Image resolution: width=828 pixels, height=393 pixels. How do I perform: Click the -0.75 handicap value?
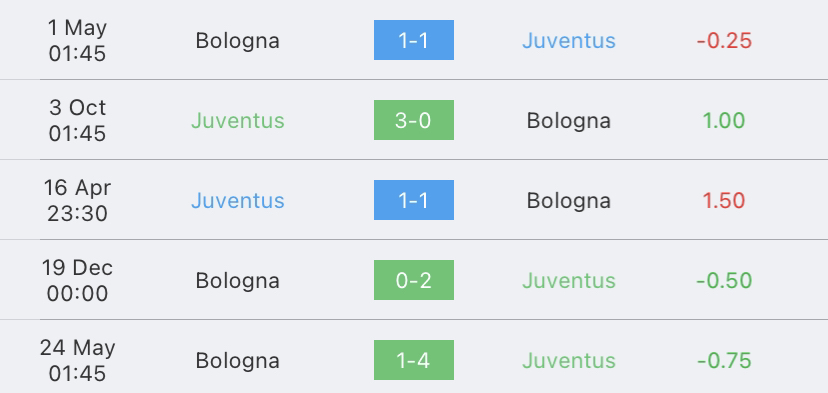click(x=724, y=361)
